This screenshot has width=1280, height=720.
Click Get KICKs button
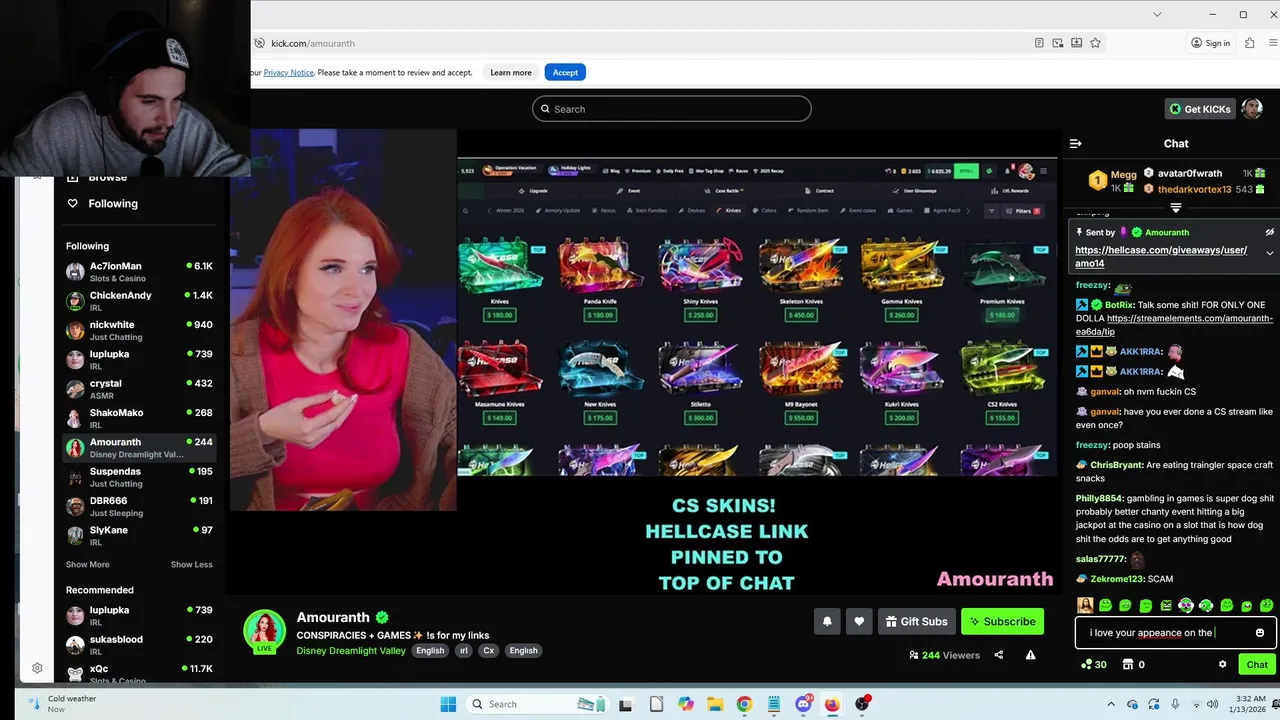click(1199, 109)
